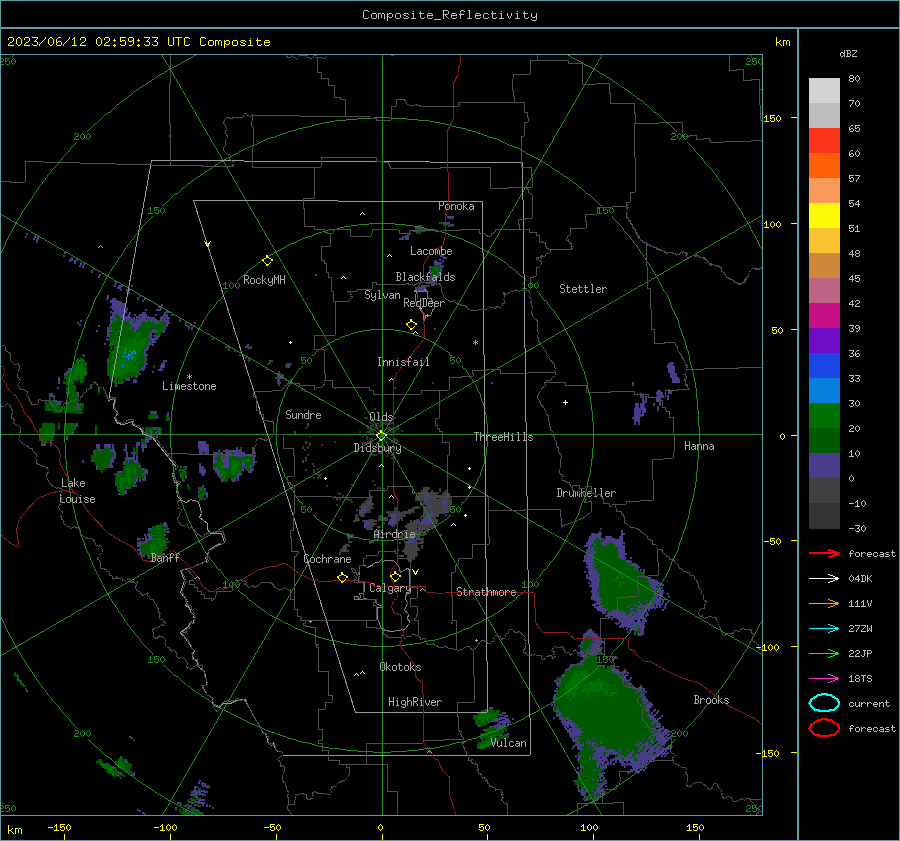
Task: Click the Blackfalds label
Action: pyautogui.click(x=425, y=277)
